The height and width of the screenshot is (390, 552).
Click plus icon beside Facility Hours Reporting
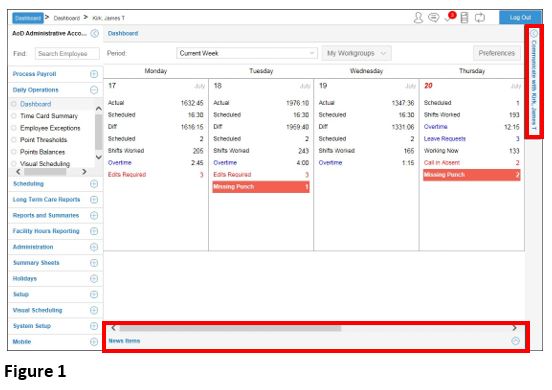point(94,231)
